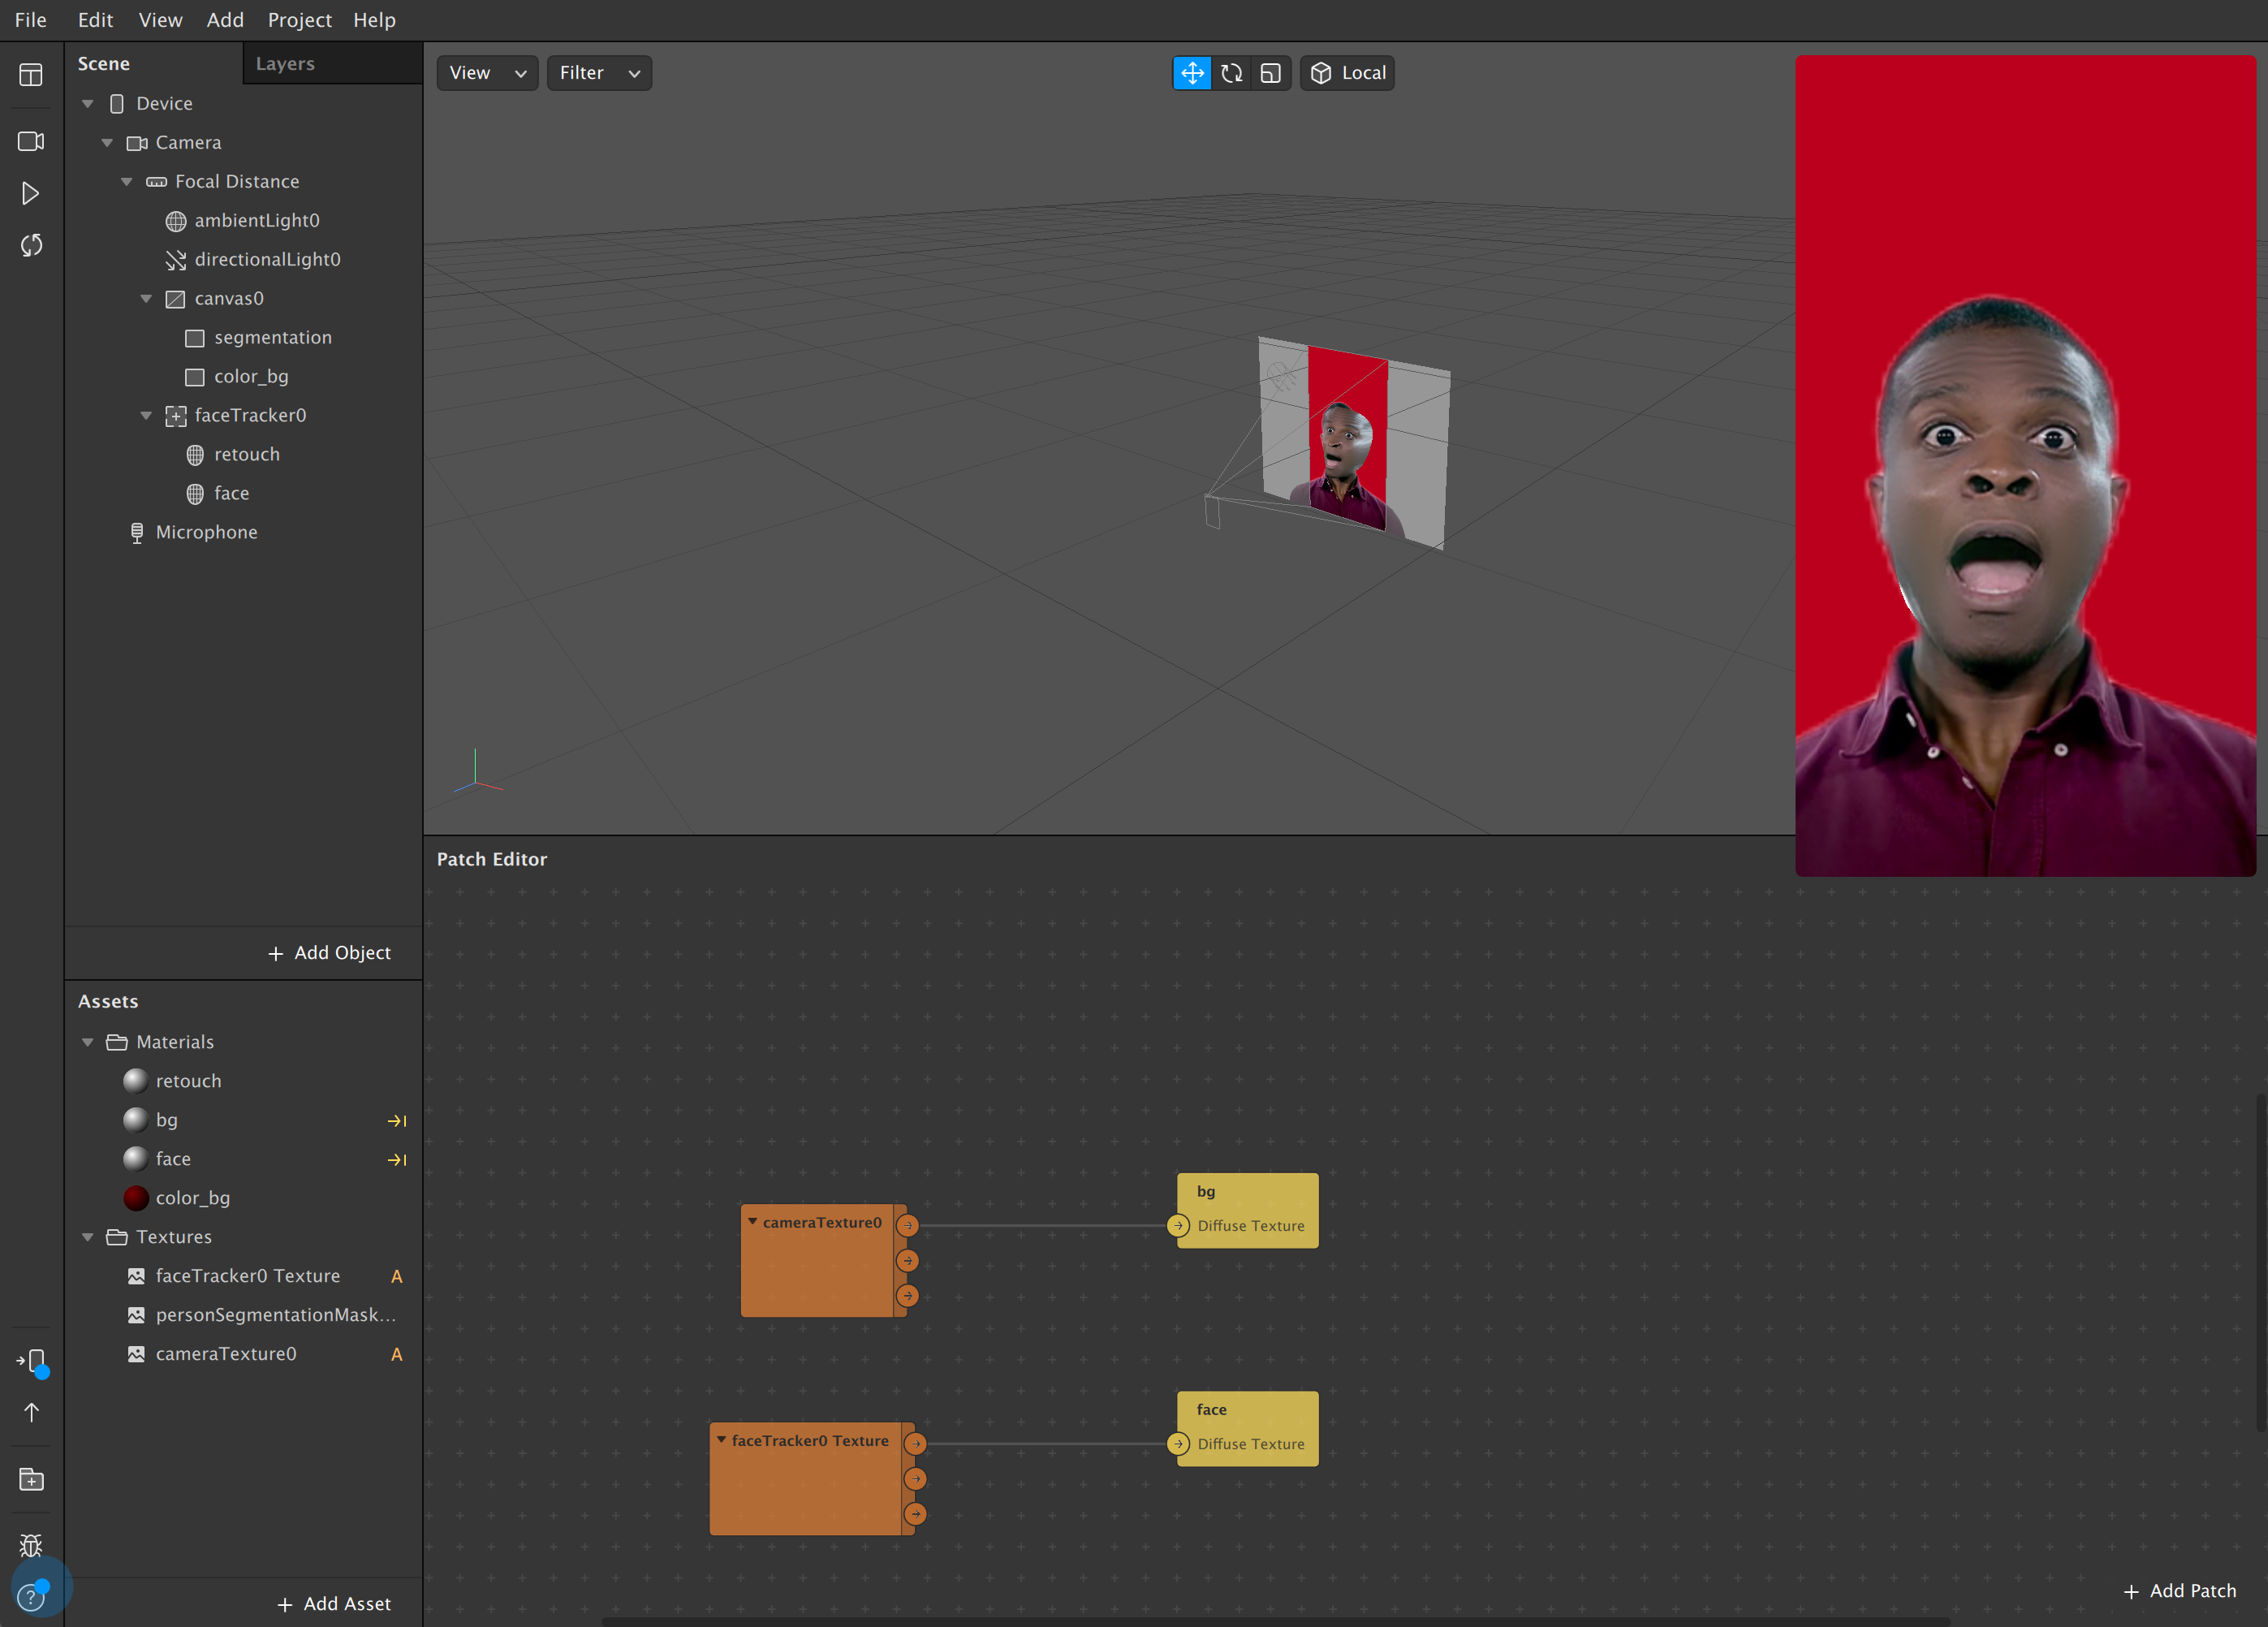Open the bug debug console icon
Viewport: 2268px width, 1627px height.
pyautogui.click(x=31, y=1545)
